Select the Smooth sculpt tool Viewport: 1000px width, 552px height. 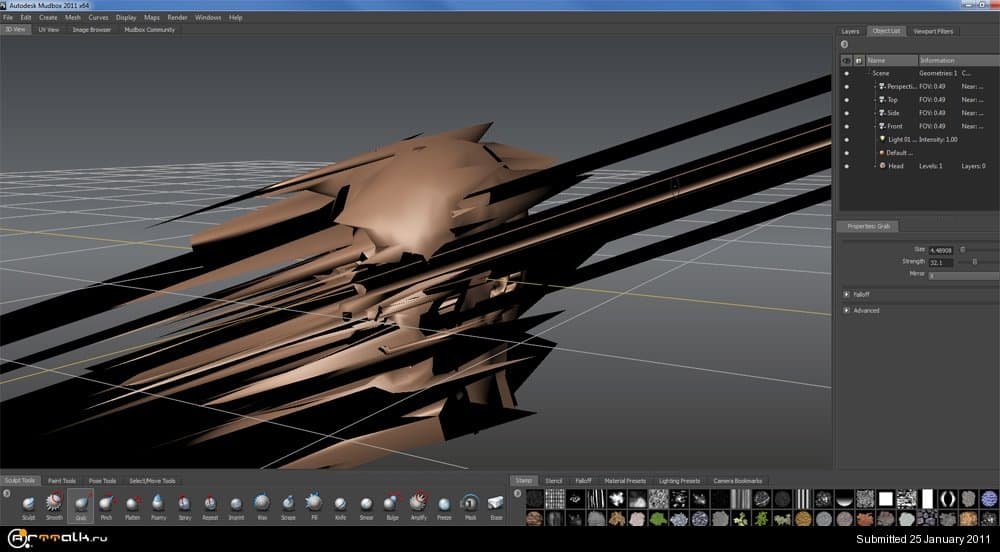coord(54,503)
